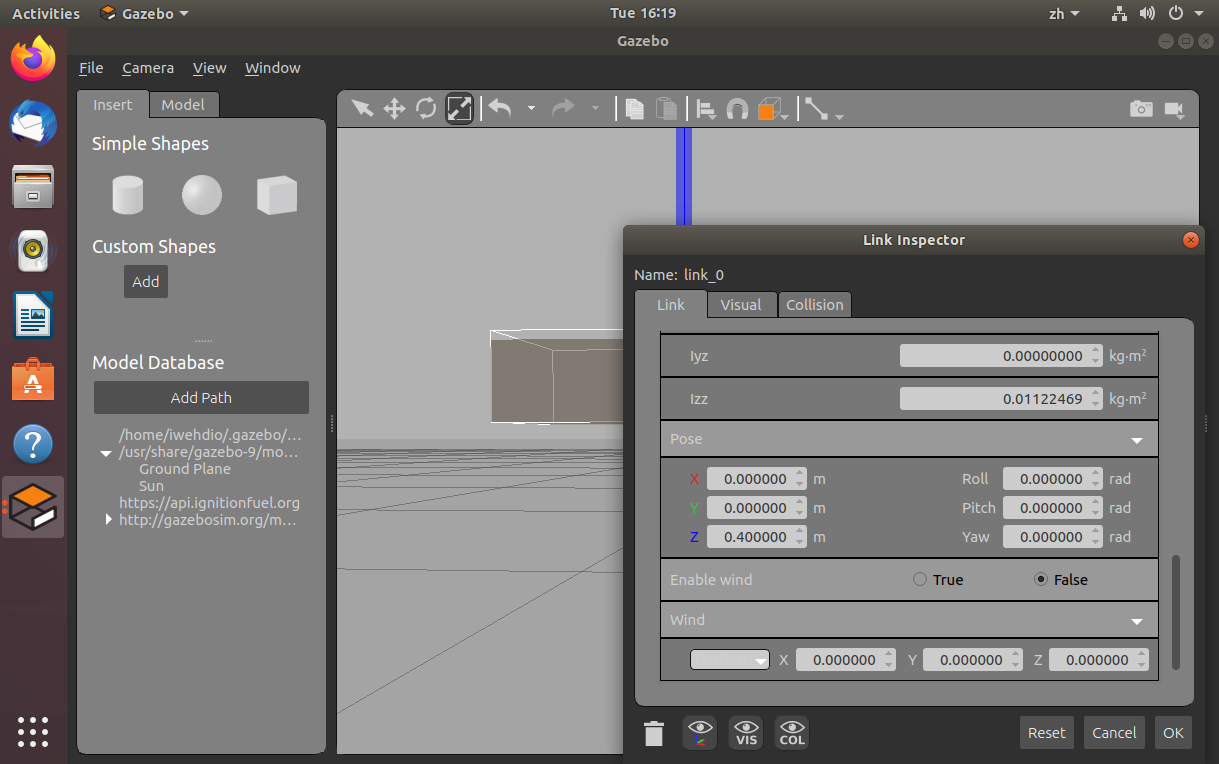This screenshot has height=764, width=1219.
Task: Click the Add custom shape button
Action: 146,282
